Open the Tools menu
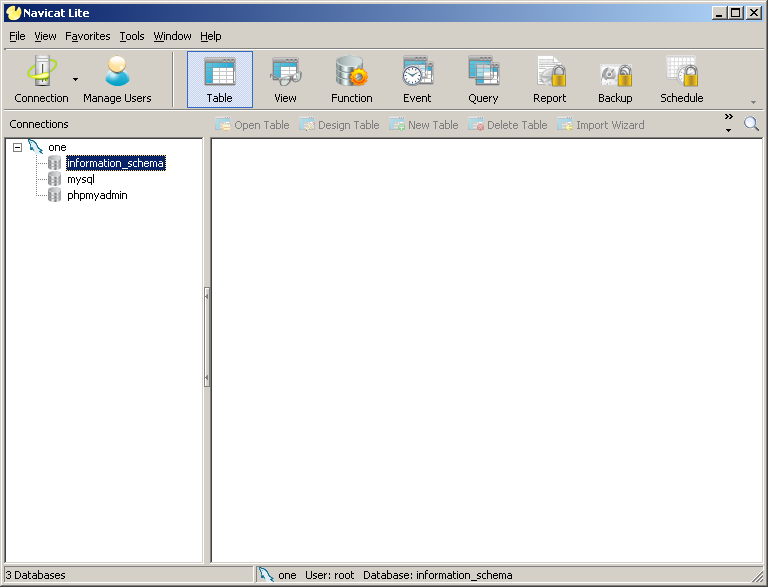 pos(132,36)
